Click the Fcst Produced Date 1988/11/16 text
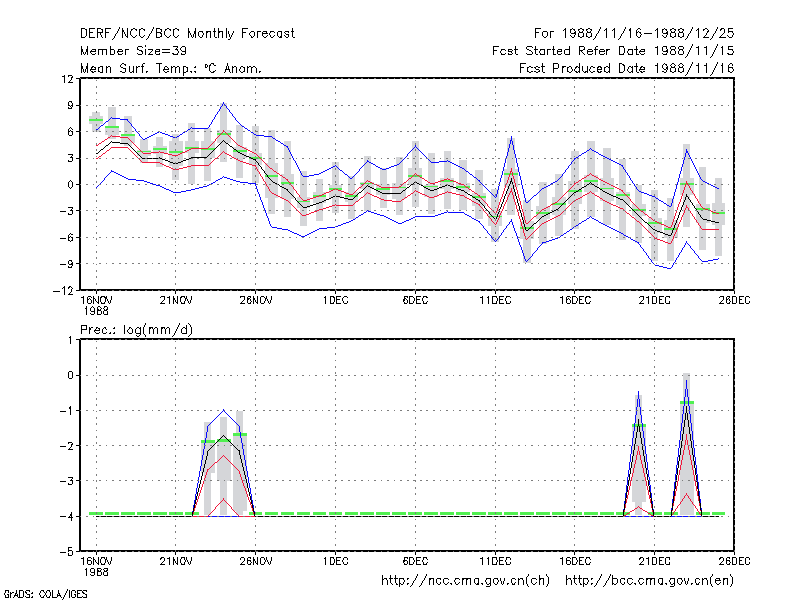 pyautogui.click(x=627, y=68)
